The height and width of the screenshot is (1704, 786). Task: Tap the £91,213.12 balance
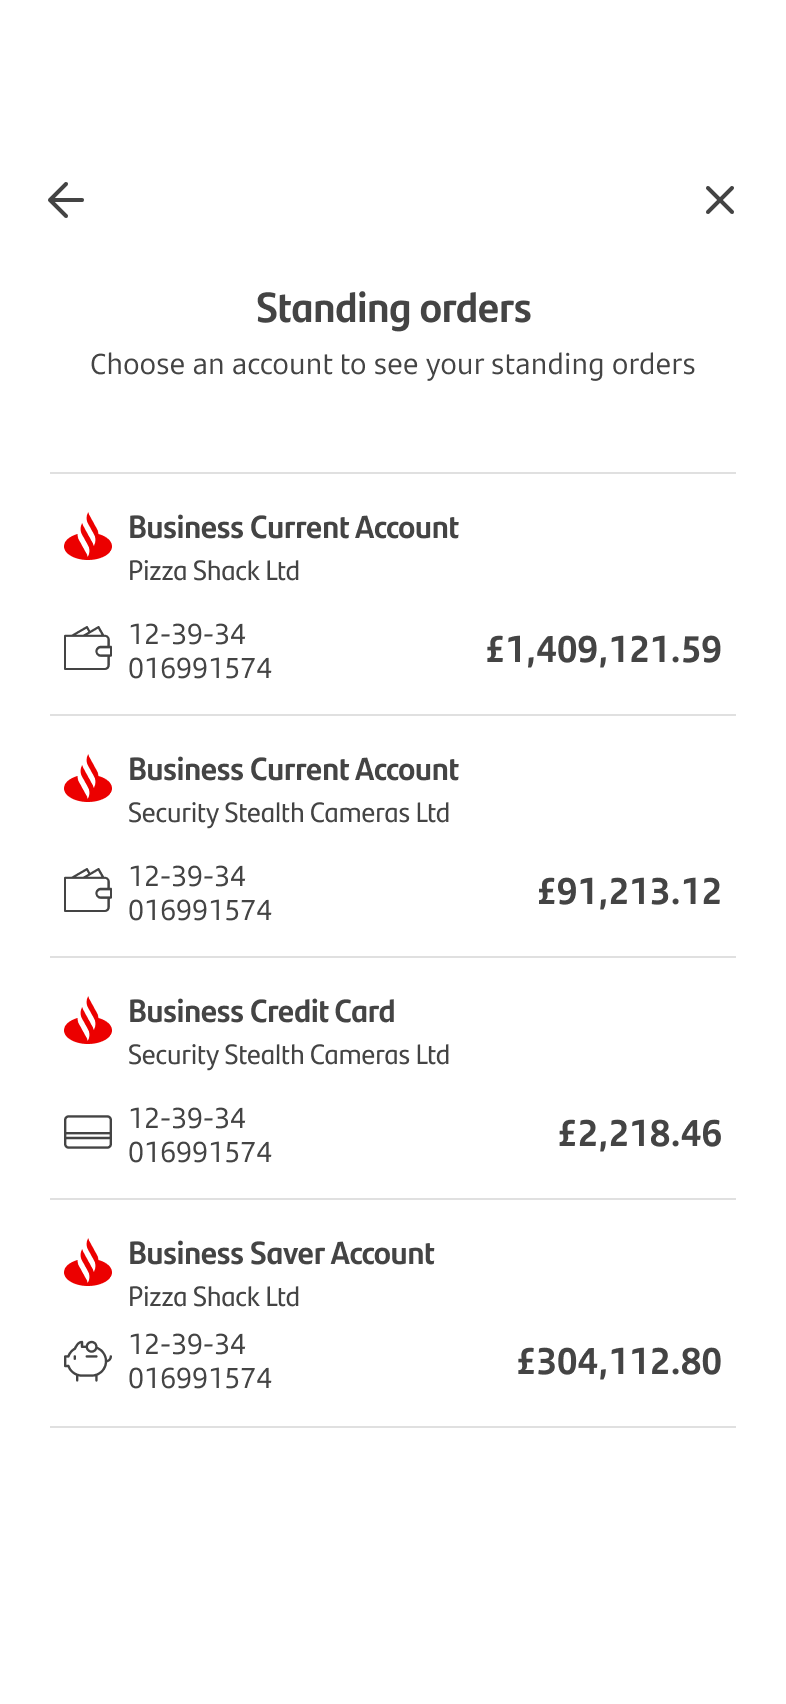pos(629,892)
